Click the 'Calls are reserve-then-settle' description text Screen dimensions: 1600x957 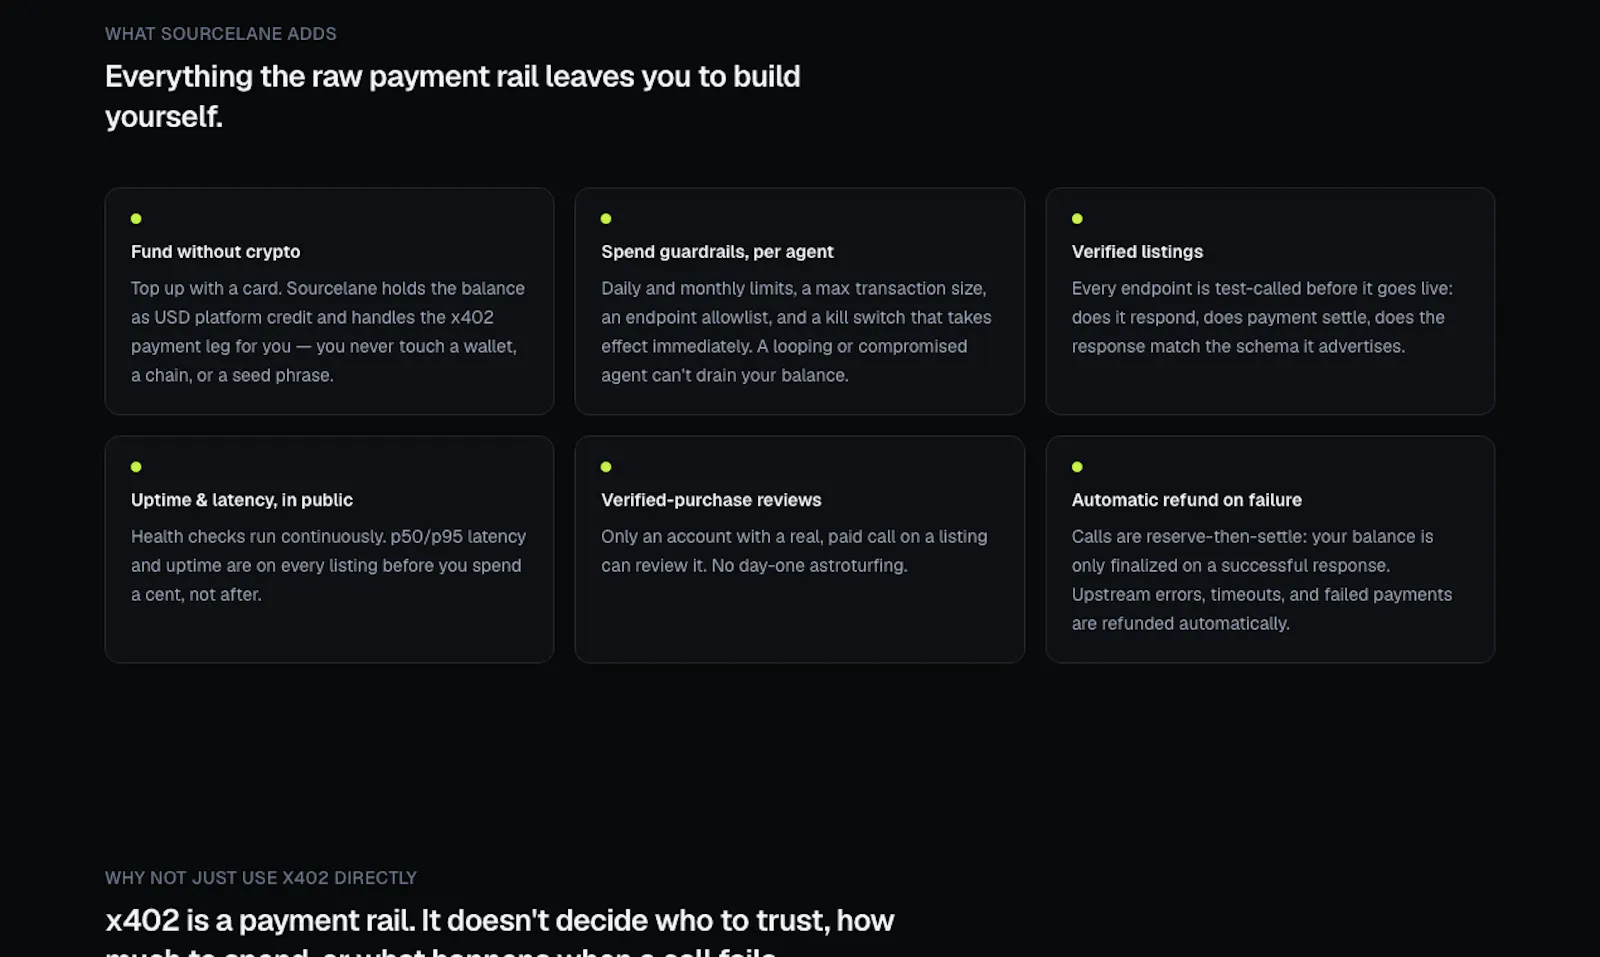point(1262,580)
